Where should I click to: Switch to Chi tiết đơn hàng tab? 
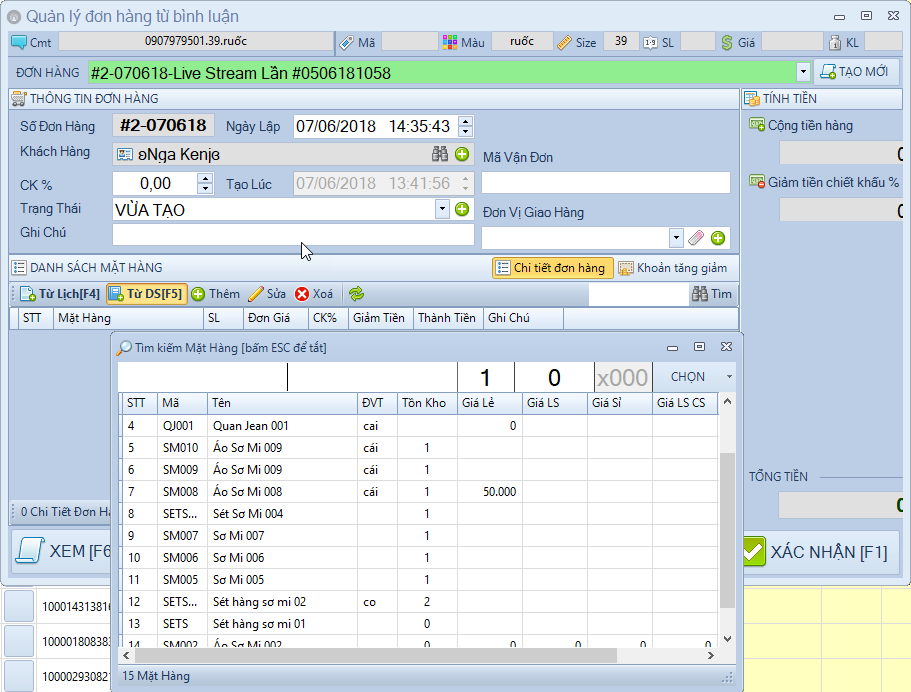point(553,268)
